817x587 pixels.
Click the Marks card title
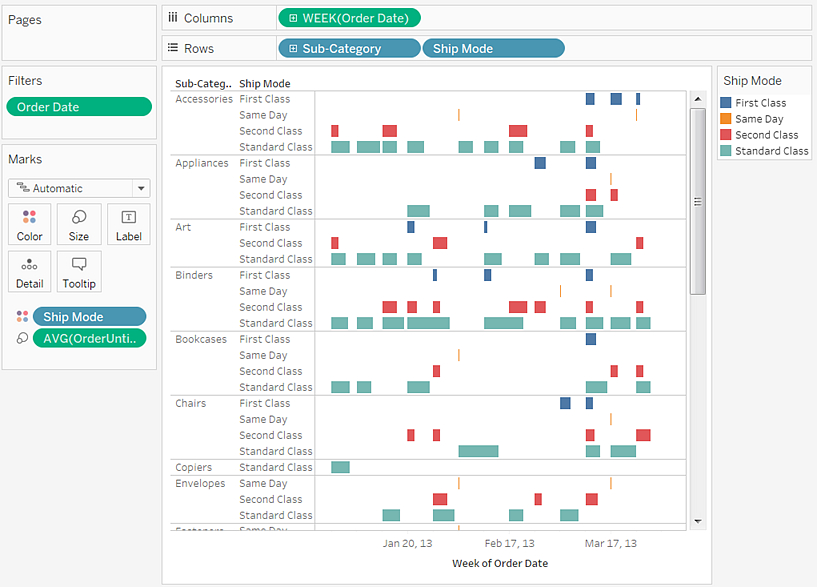coord(25,159)
